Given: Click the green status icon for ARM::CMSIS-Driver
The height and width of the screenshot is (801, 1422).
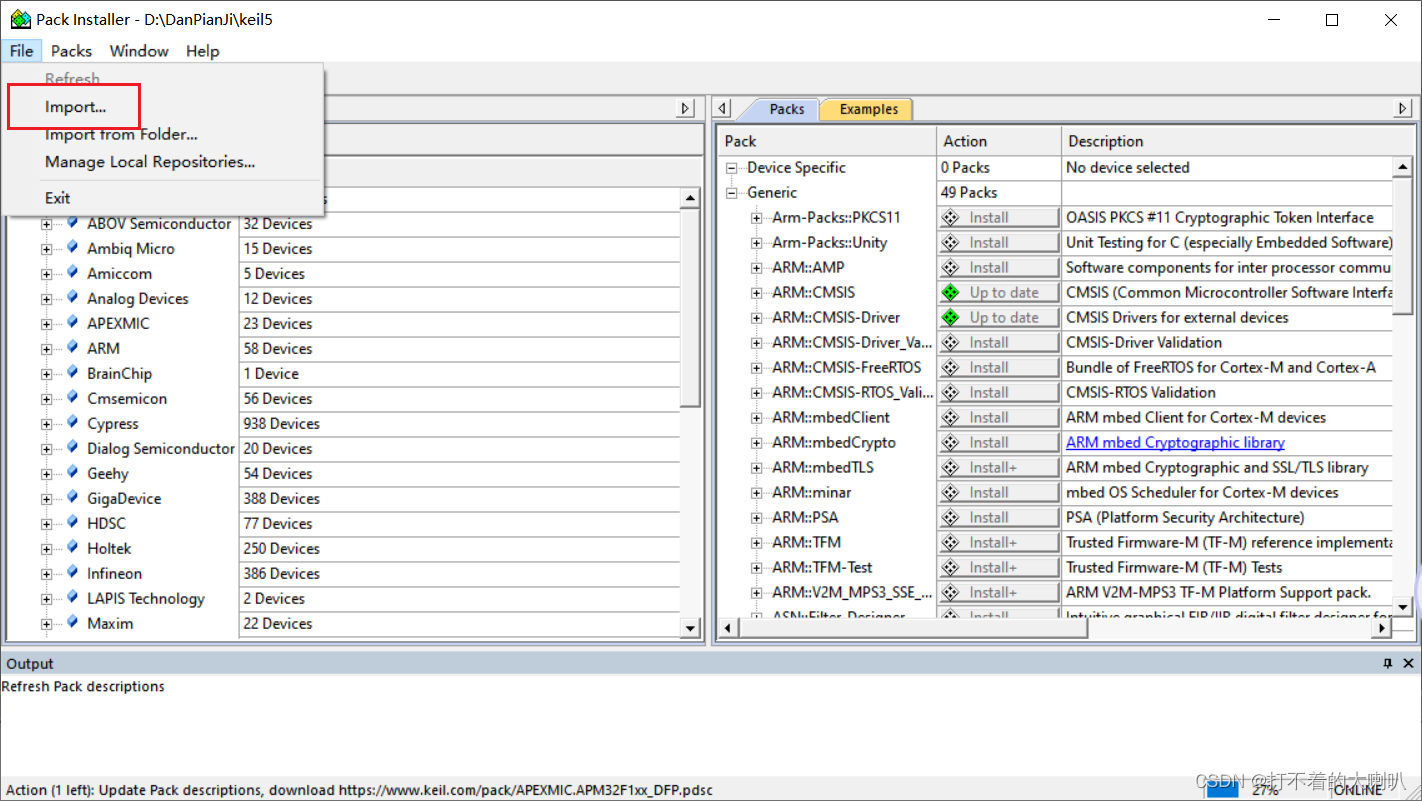Looking at the screenshot, I should (x=951, y=318).
